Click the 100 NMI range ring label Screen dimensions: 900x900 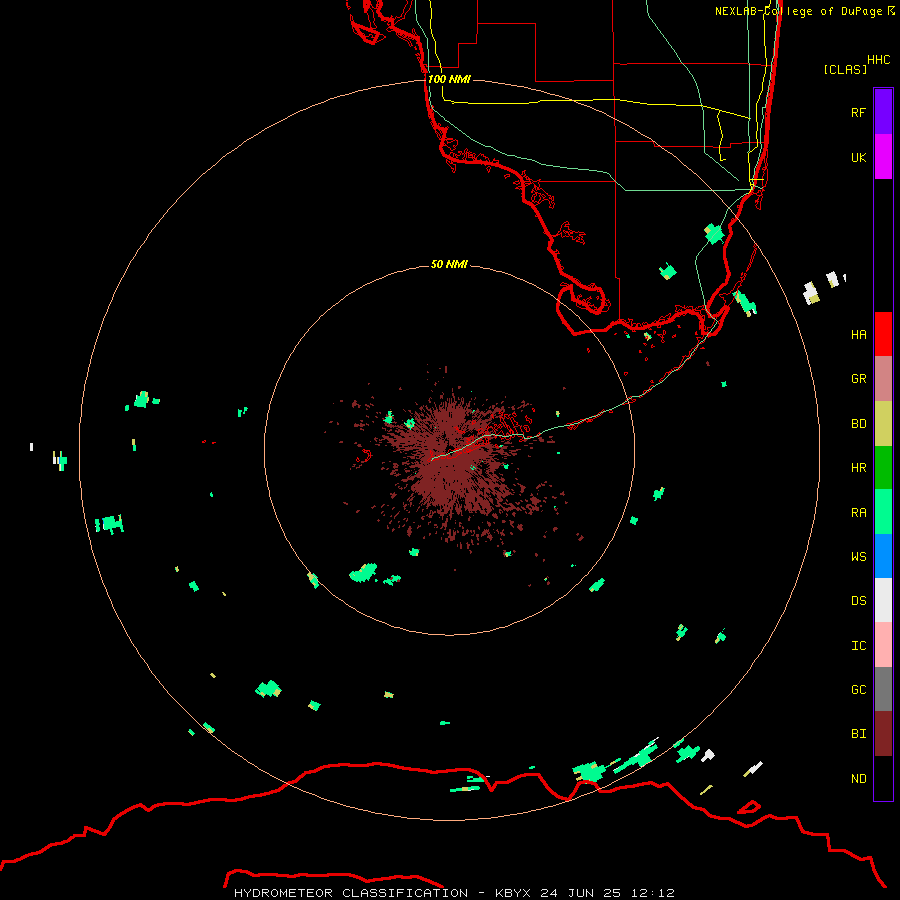pyautogui.click(x=449, y=79)
